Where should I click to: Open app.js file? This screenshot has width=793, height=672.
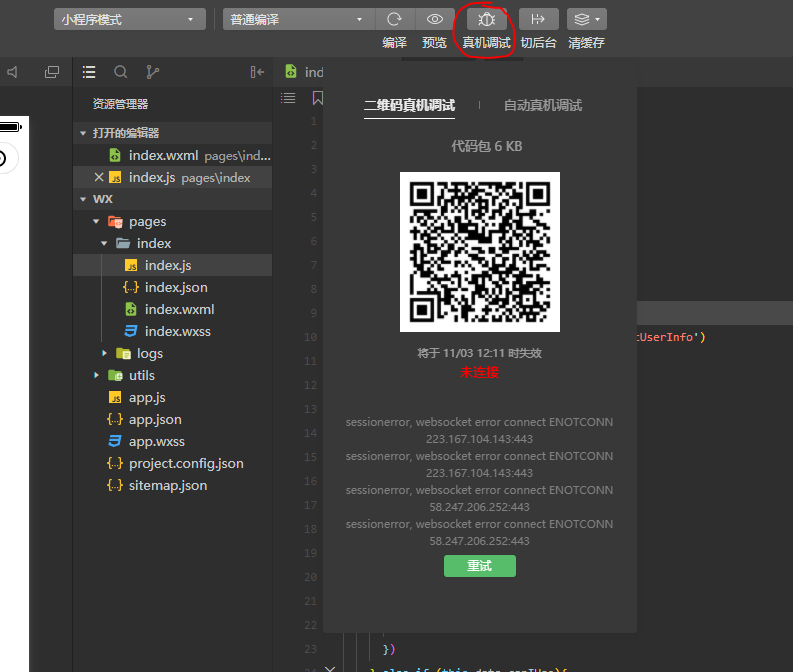click(x=173, y=397)
